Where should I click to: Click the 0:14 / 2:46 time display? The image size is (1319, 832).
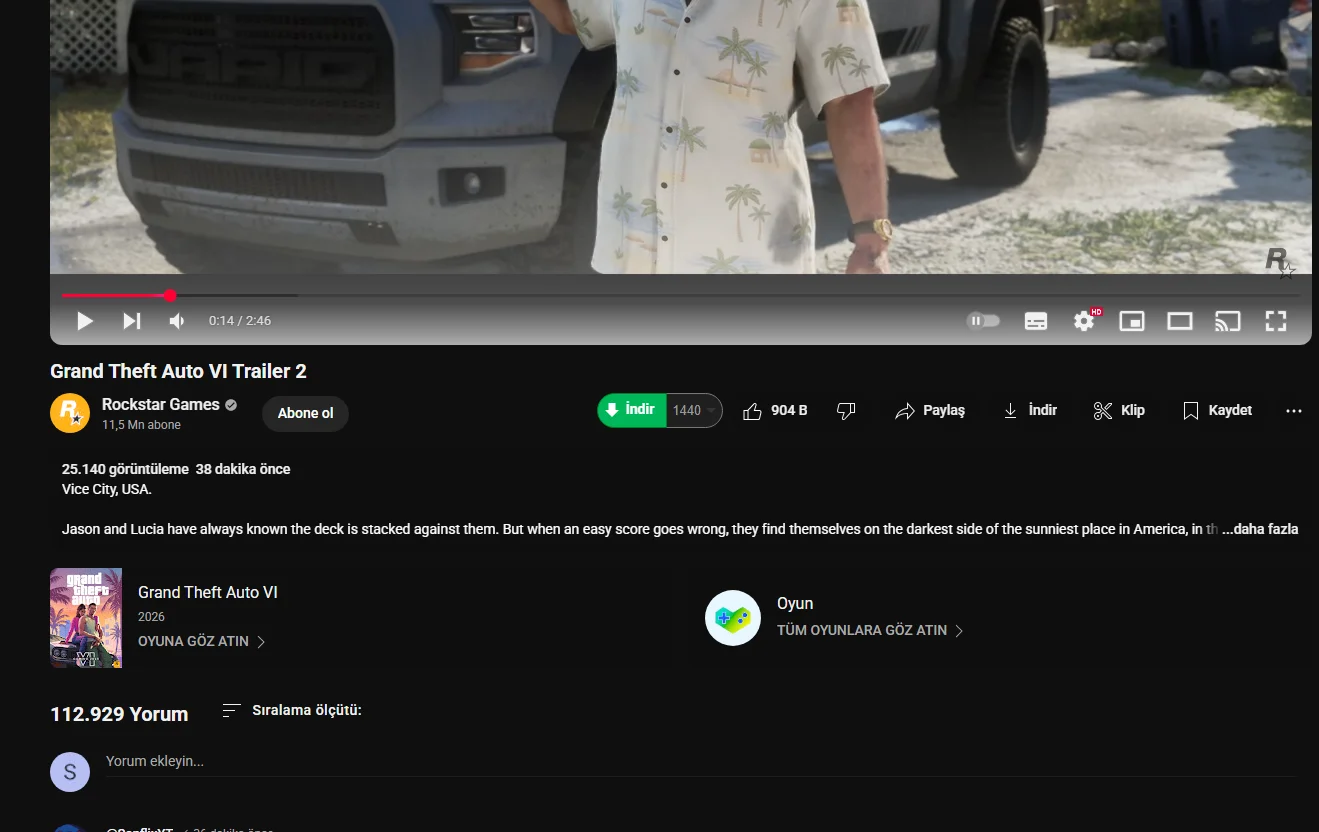point(240,321)
